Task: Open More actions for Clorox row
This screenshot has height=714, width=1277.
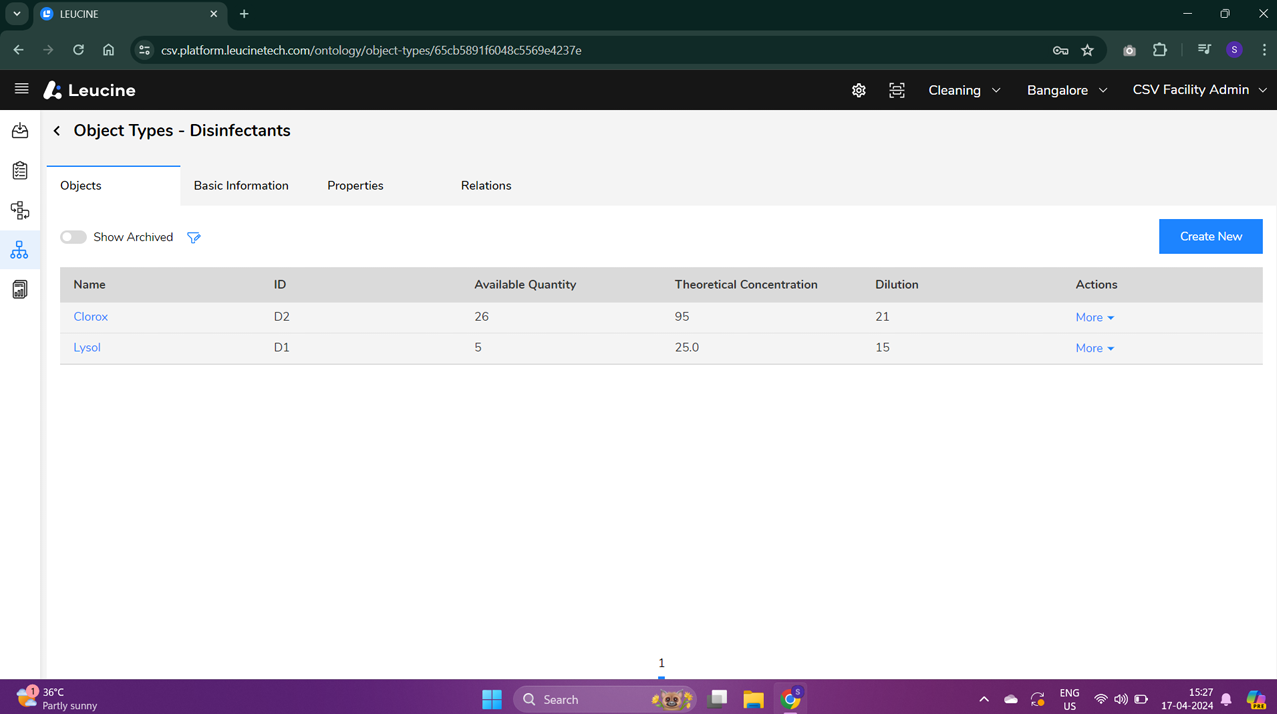Action: [x=1095, y=317]
